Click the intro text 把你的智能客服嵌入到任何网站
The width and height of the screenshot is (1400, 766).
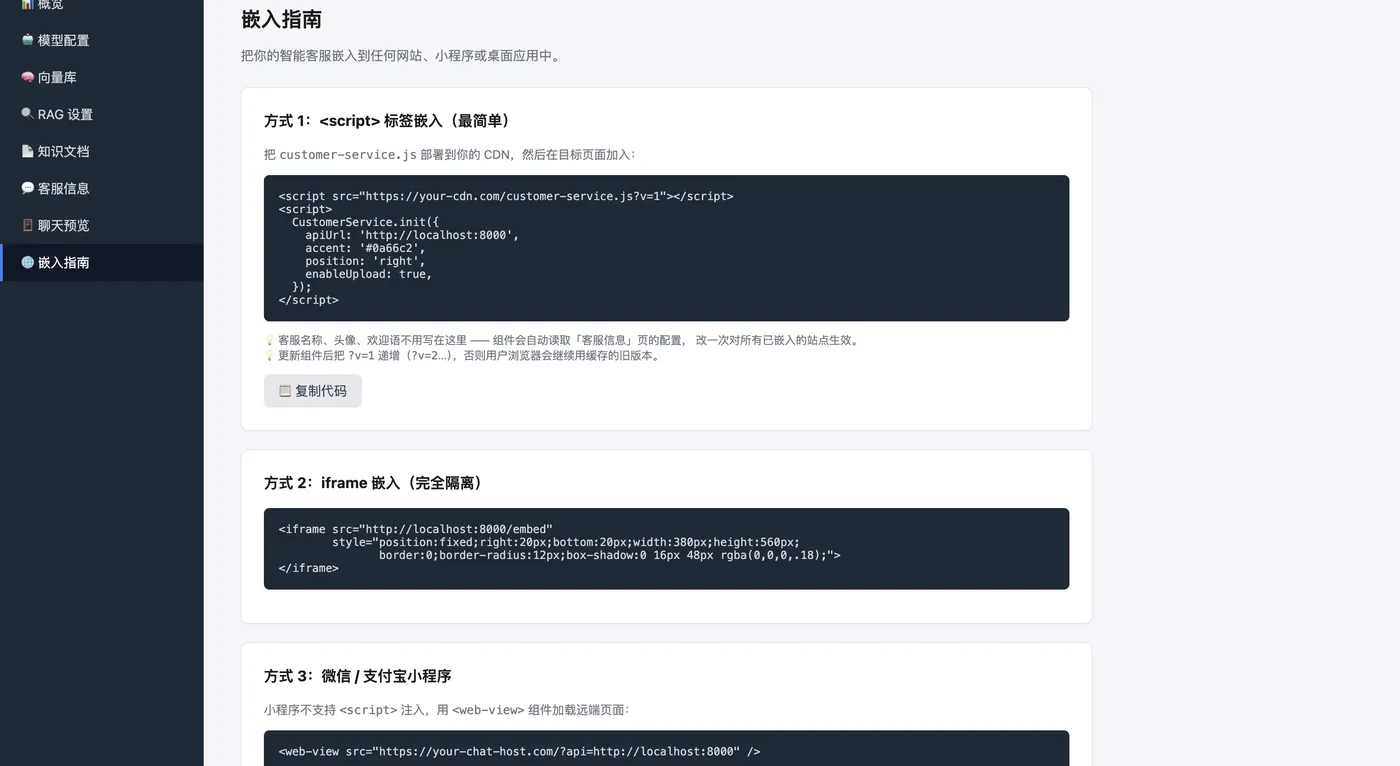click(401, 56)
